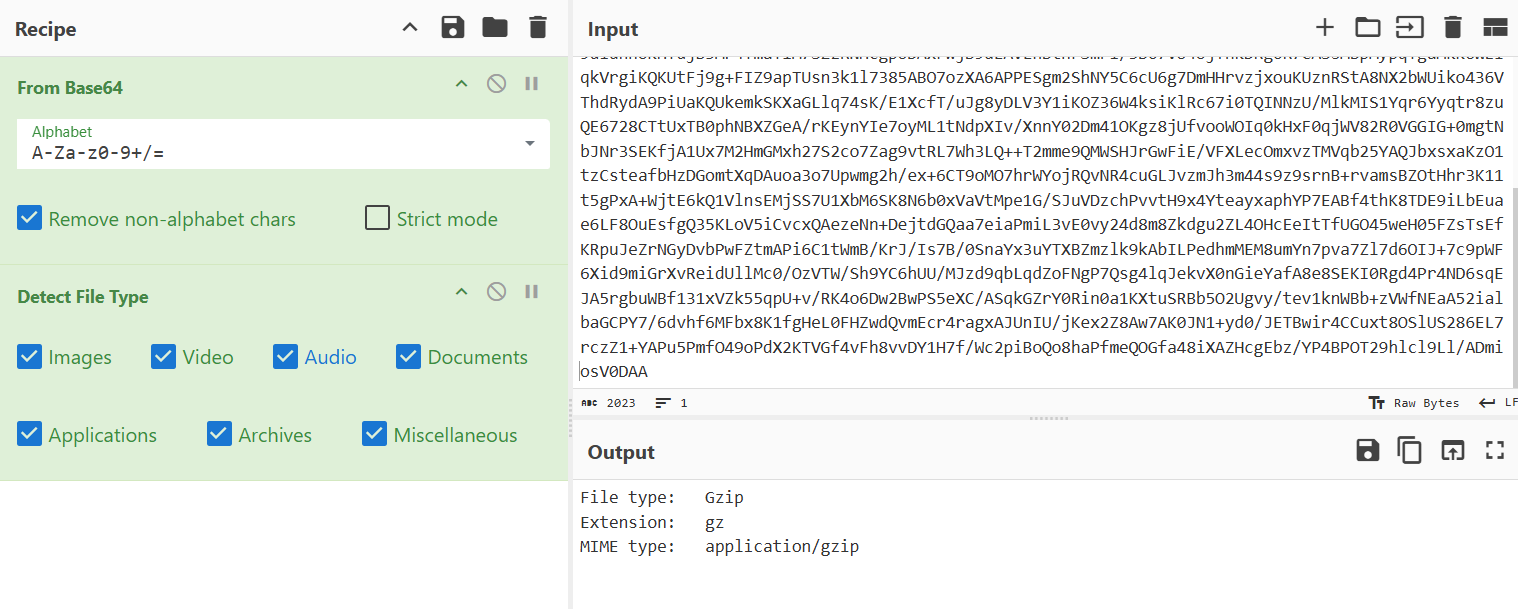1518x609 pixels.
Task: Save output to file
Action: 1367,451
